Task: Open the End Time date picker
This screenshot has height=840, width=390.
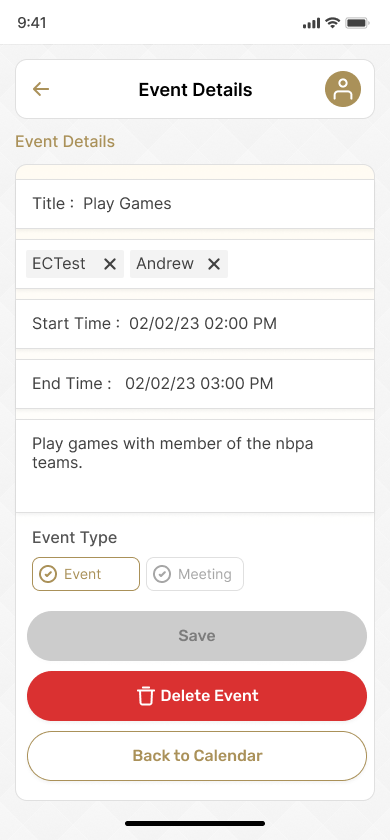Action: click(195, 384)
